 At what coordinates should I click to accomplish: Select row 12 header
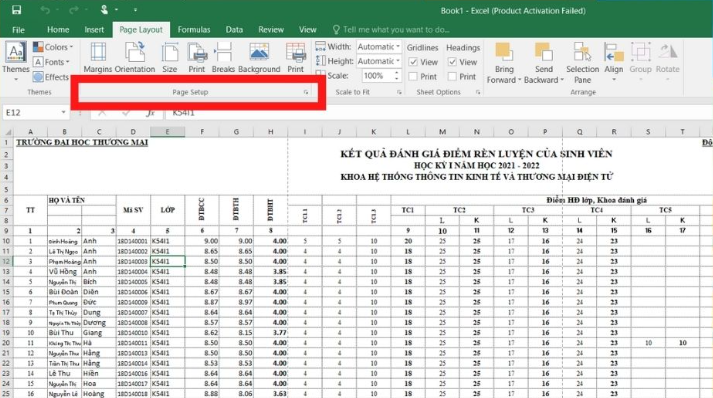click(6, 262)
